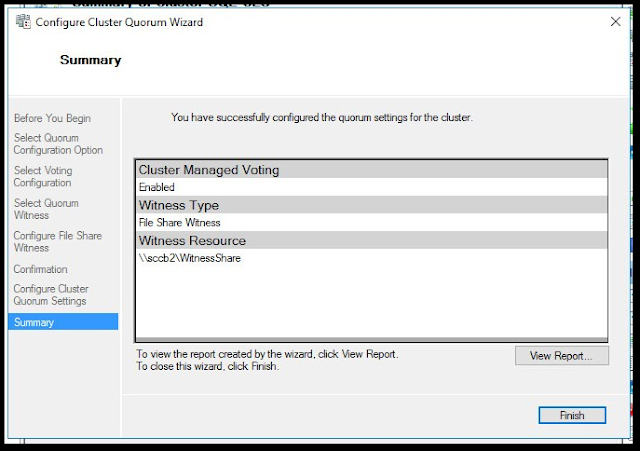Open Configure File Share Witness step

point(58,242)
